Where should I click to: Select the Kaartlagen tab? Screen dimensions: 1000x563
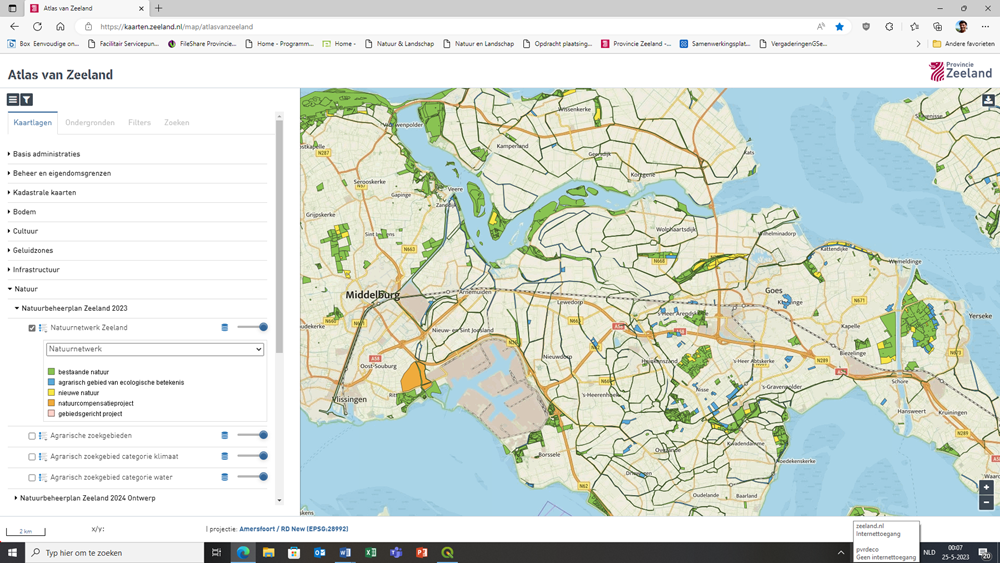pyautogui.click(x=33, y=122)
